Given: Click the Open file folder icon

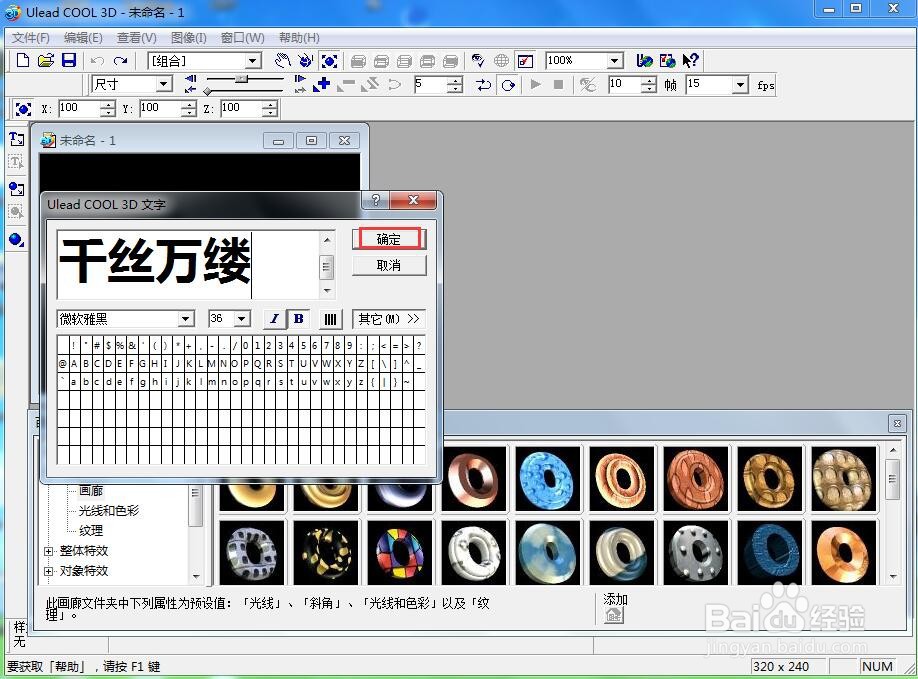Looking at the screenshot, I should pos(46,60).
